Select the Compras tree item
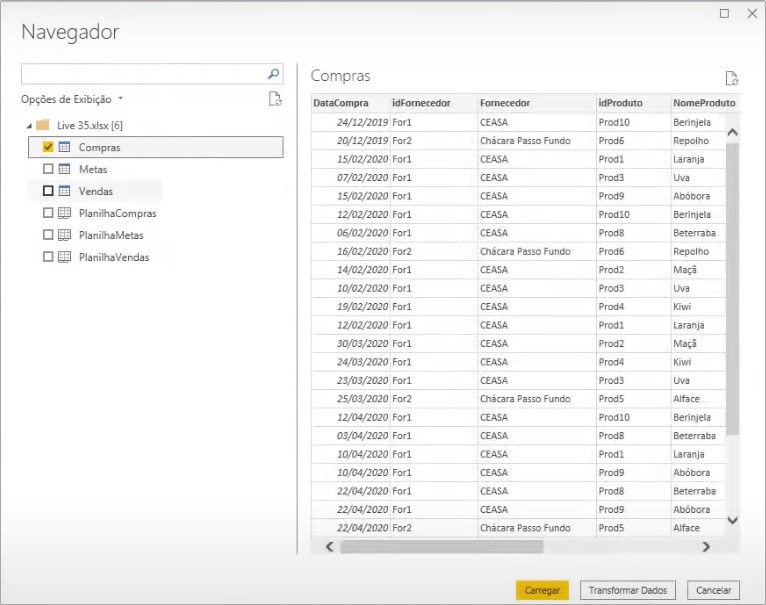Image resolution: width=766 pixels, height=605 pixels. point(155,147)
